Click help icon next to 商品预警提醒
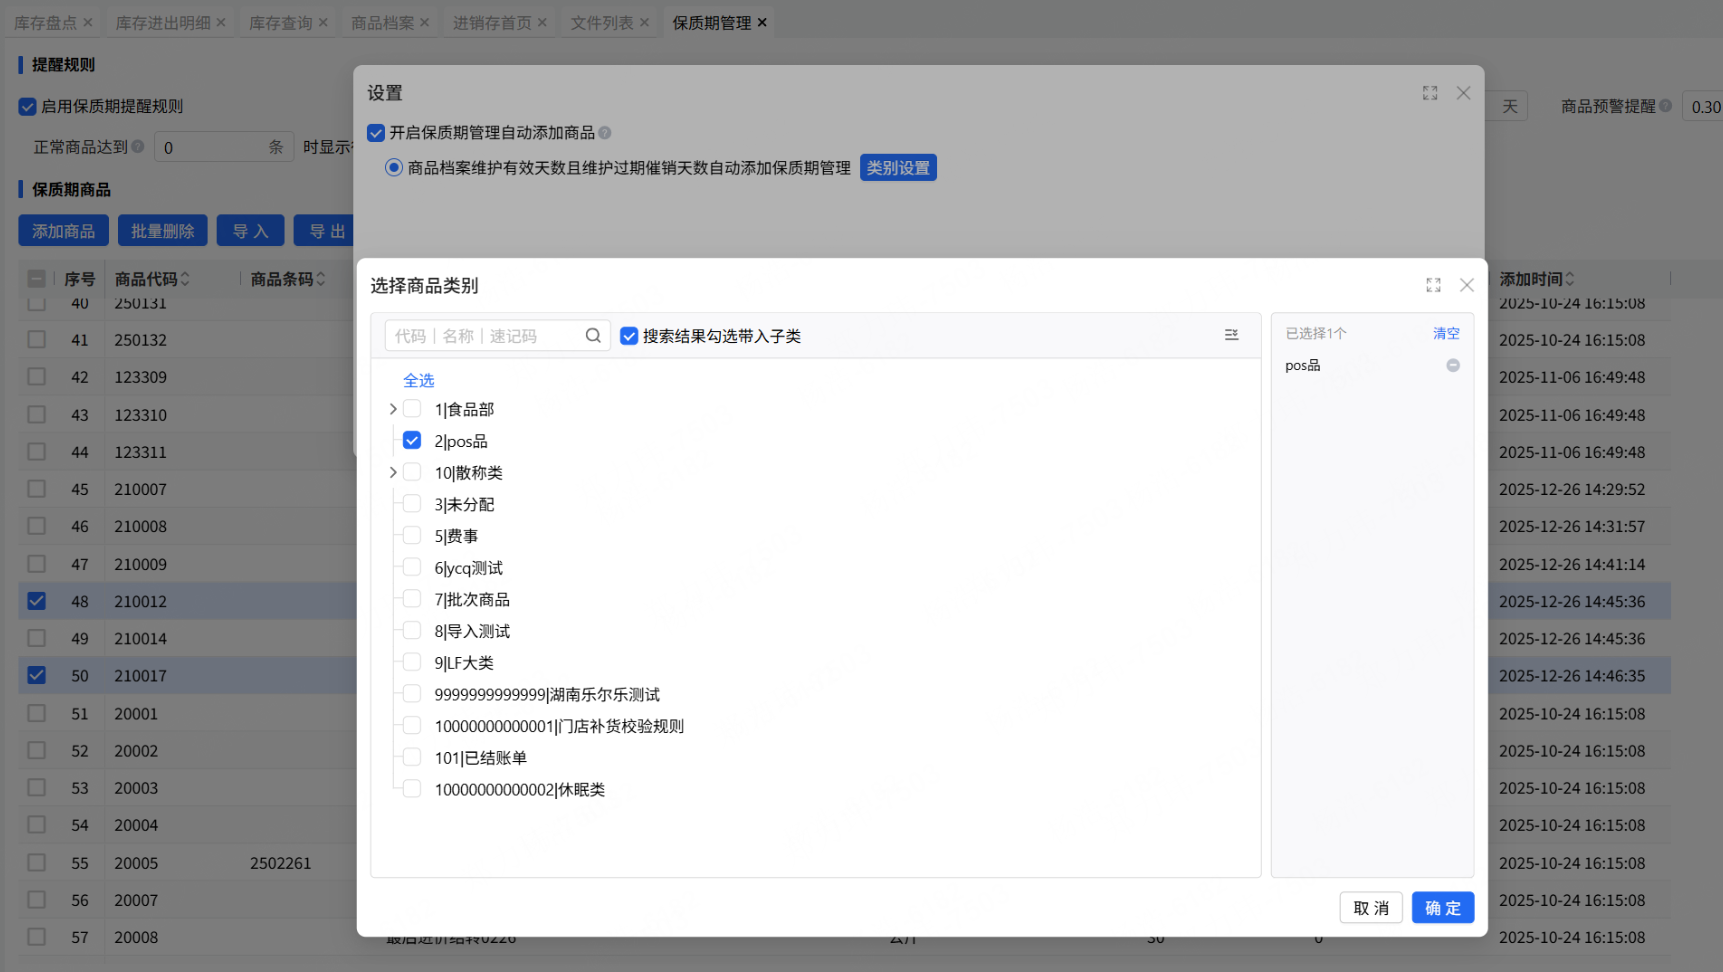Image resolution: width=1723 pixels, height=972 pixels. (x=1665, y=106)
